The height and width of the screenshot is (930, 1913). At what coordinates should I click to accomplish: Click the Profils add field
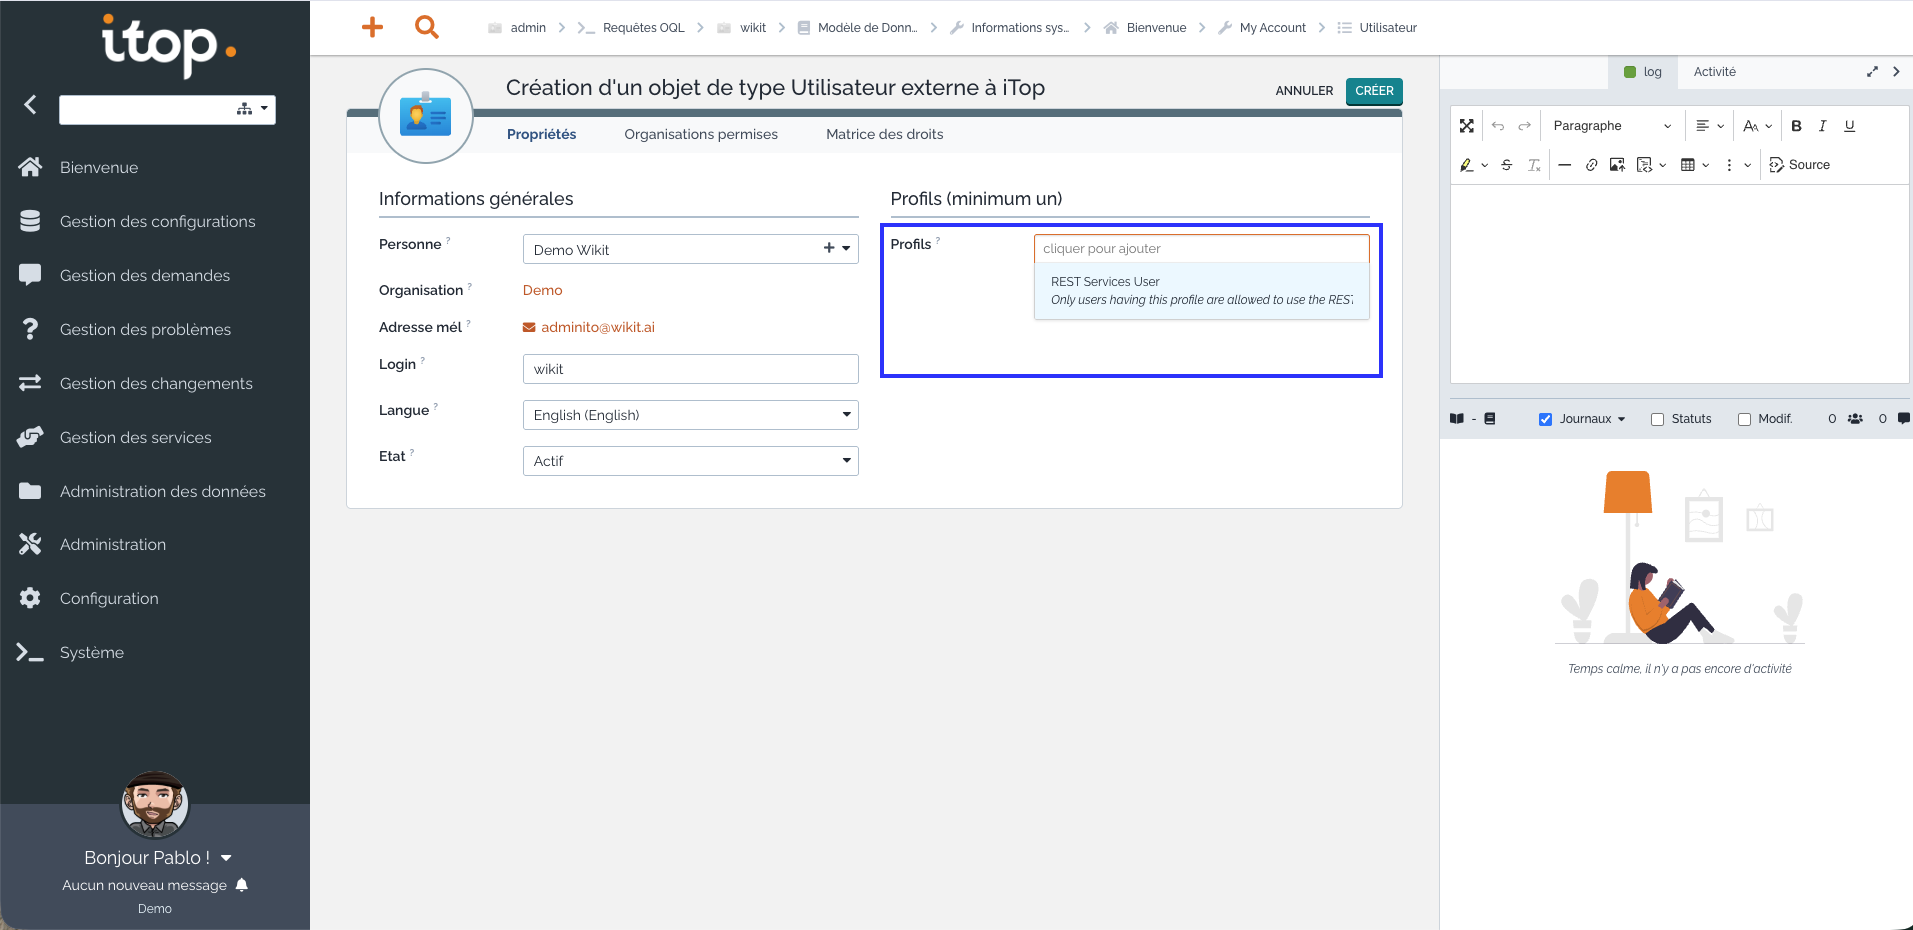(1201, 249)
